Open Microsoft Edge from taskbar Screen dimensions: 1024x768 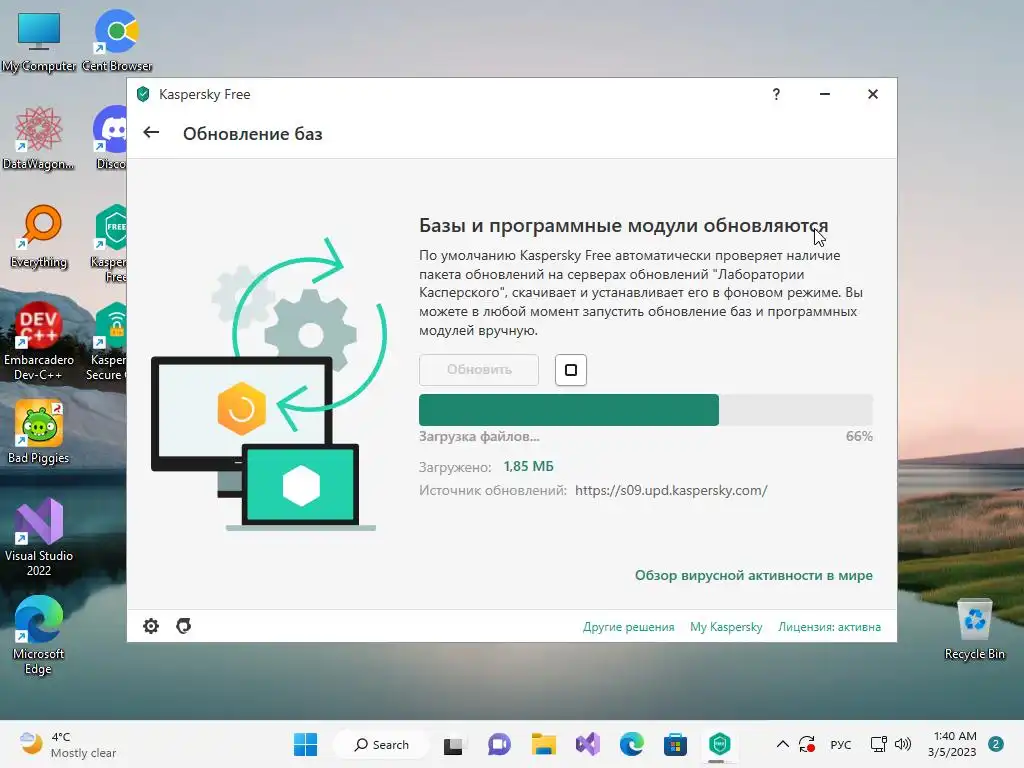(x=632, y=744)
